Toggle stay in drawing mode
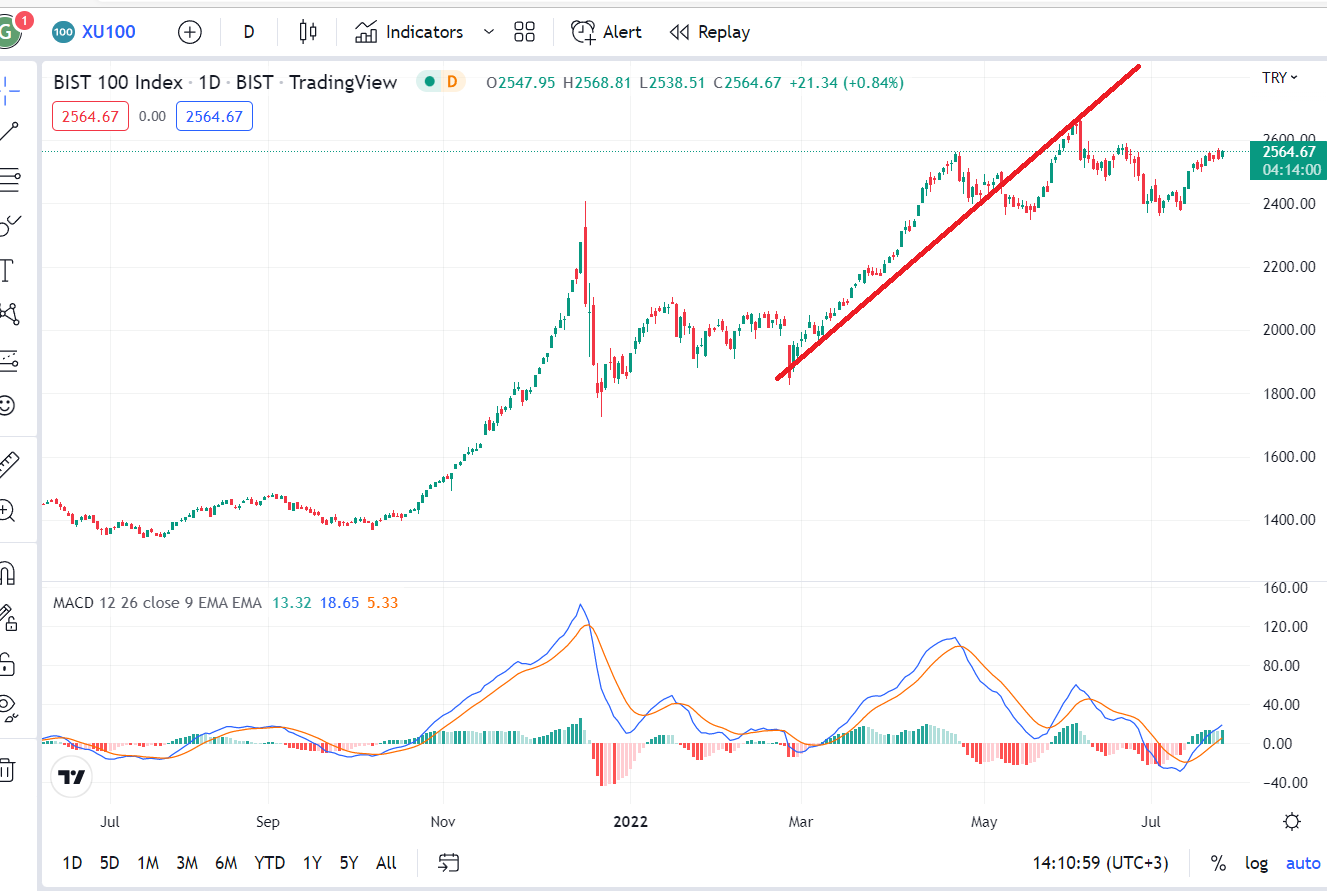The height and width of the screenshot is (891, 1327). pos(8,618)
